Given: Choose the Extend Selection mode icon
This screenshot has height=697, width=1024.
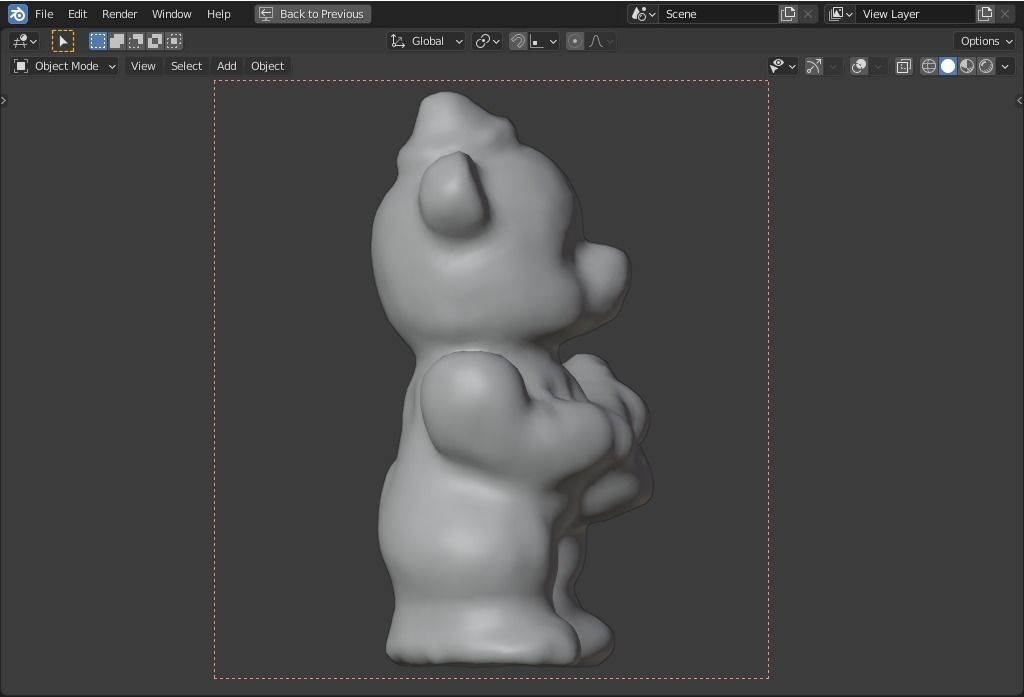Looking at the screenshot, I should pos(117,41).
